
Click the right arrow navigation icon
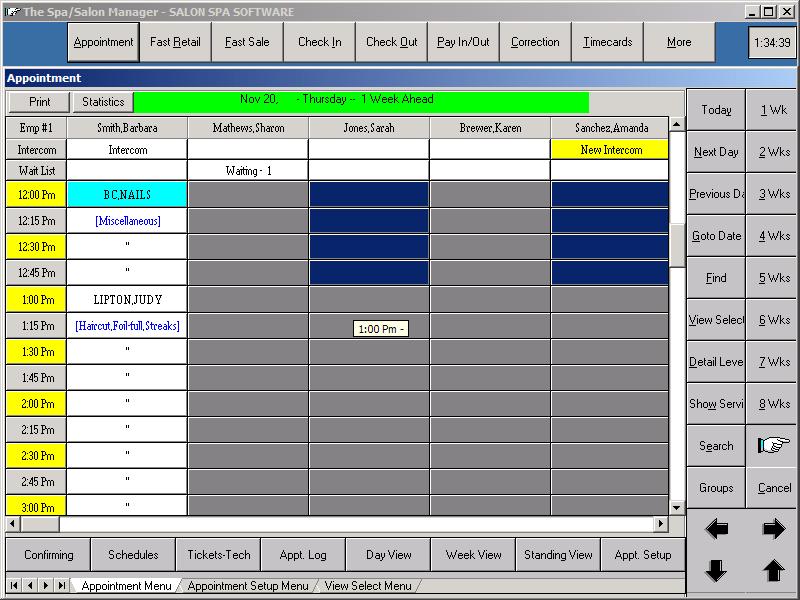774,530
